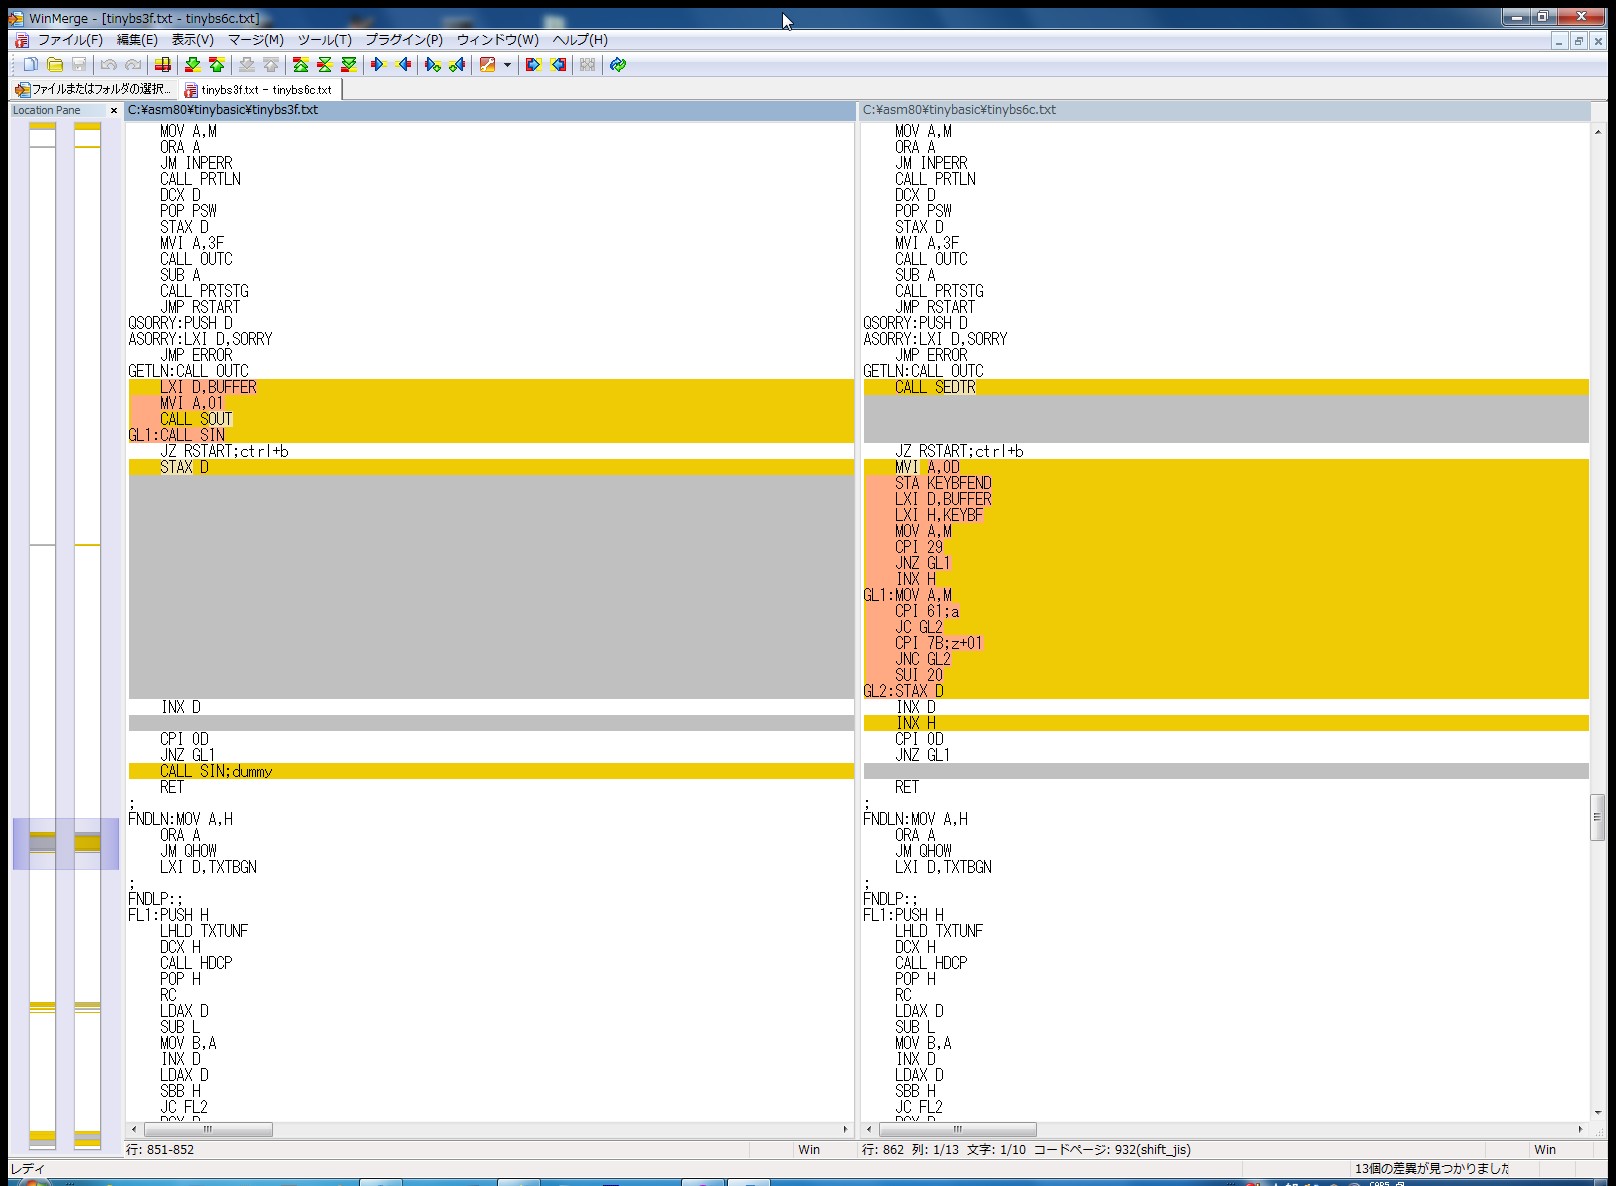Click the New document toolbar icon
Screen dimensions: 1616x1186
(31, 65)
